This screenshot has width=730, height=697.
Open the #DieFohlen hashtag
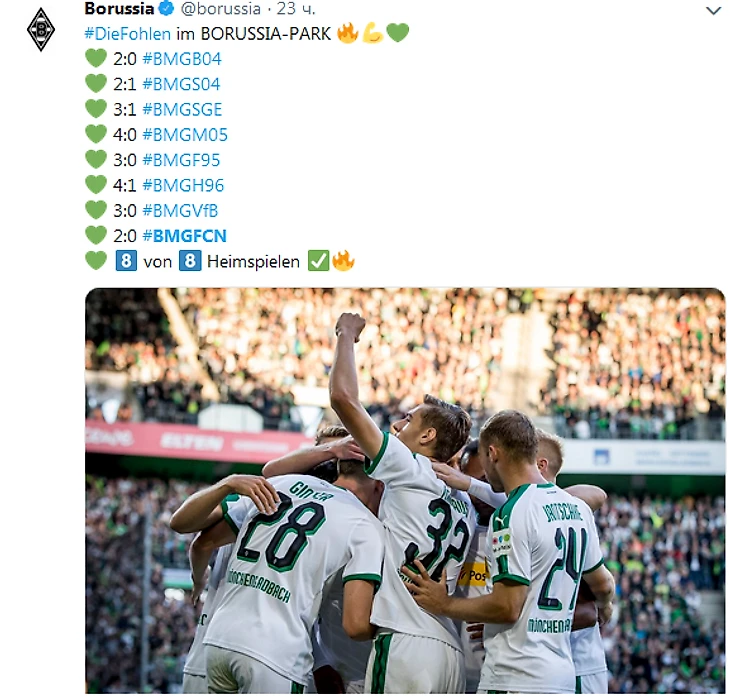[128, 34]
